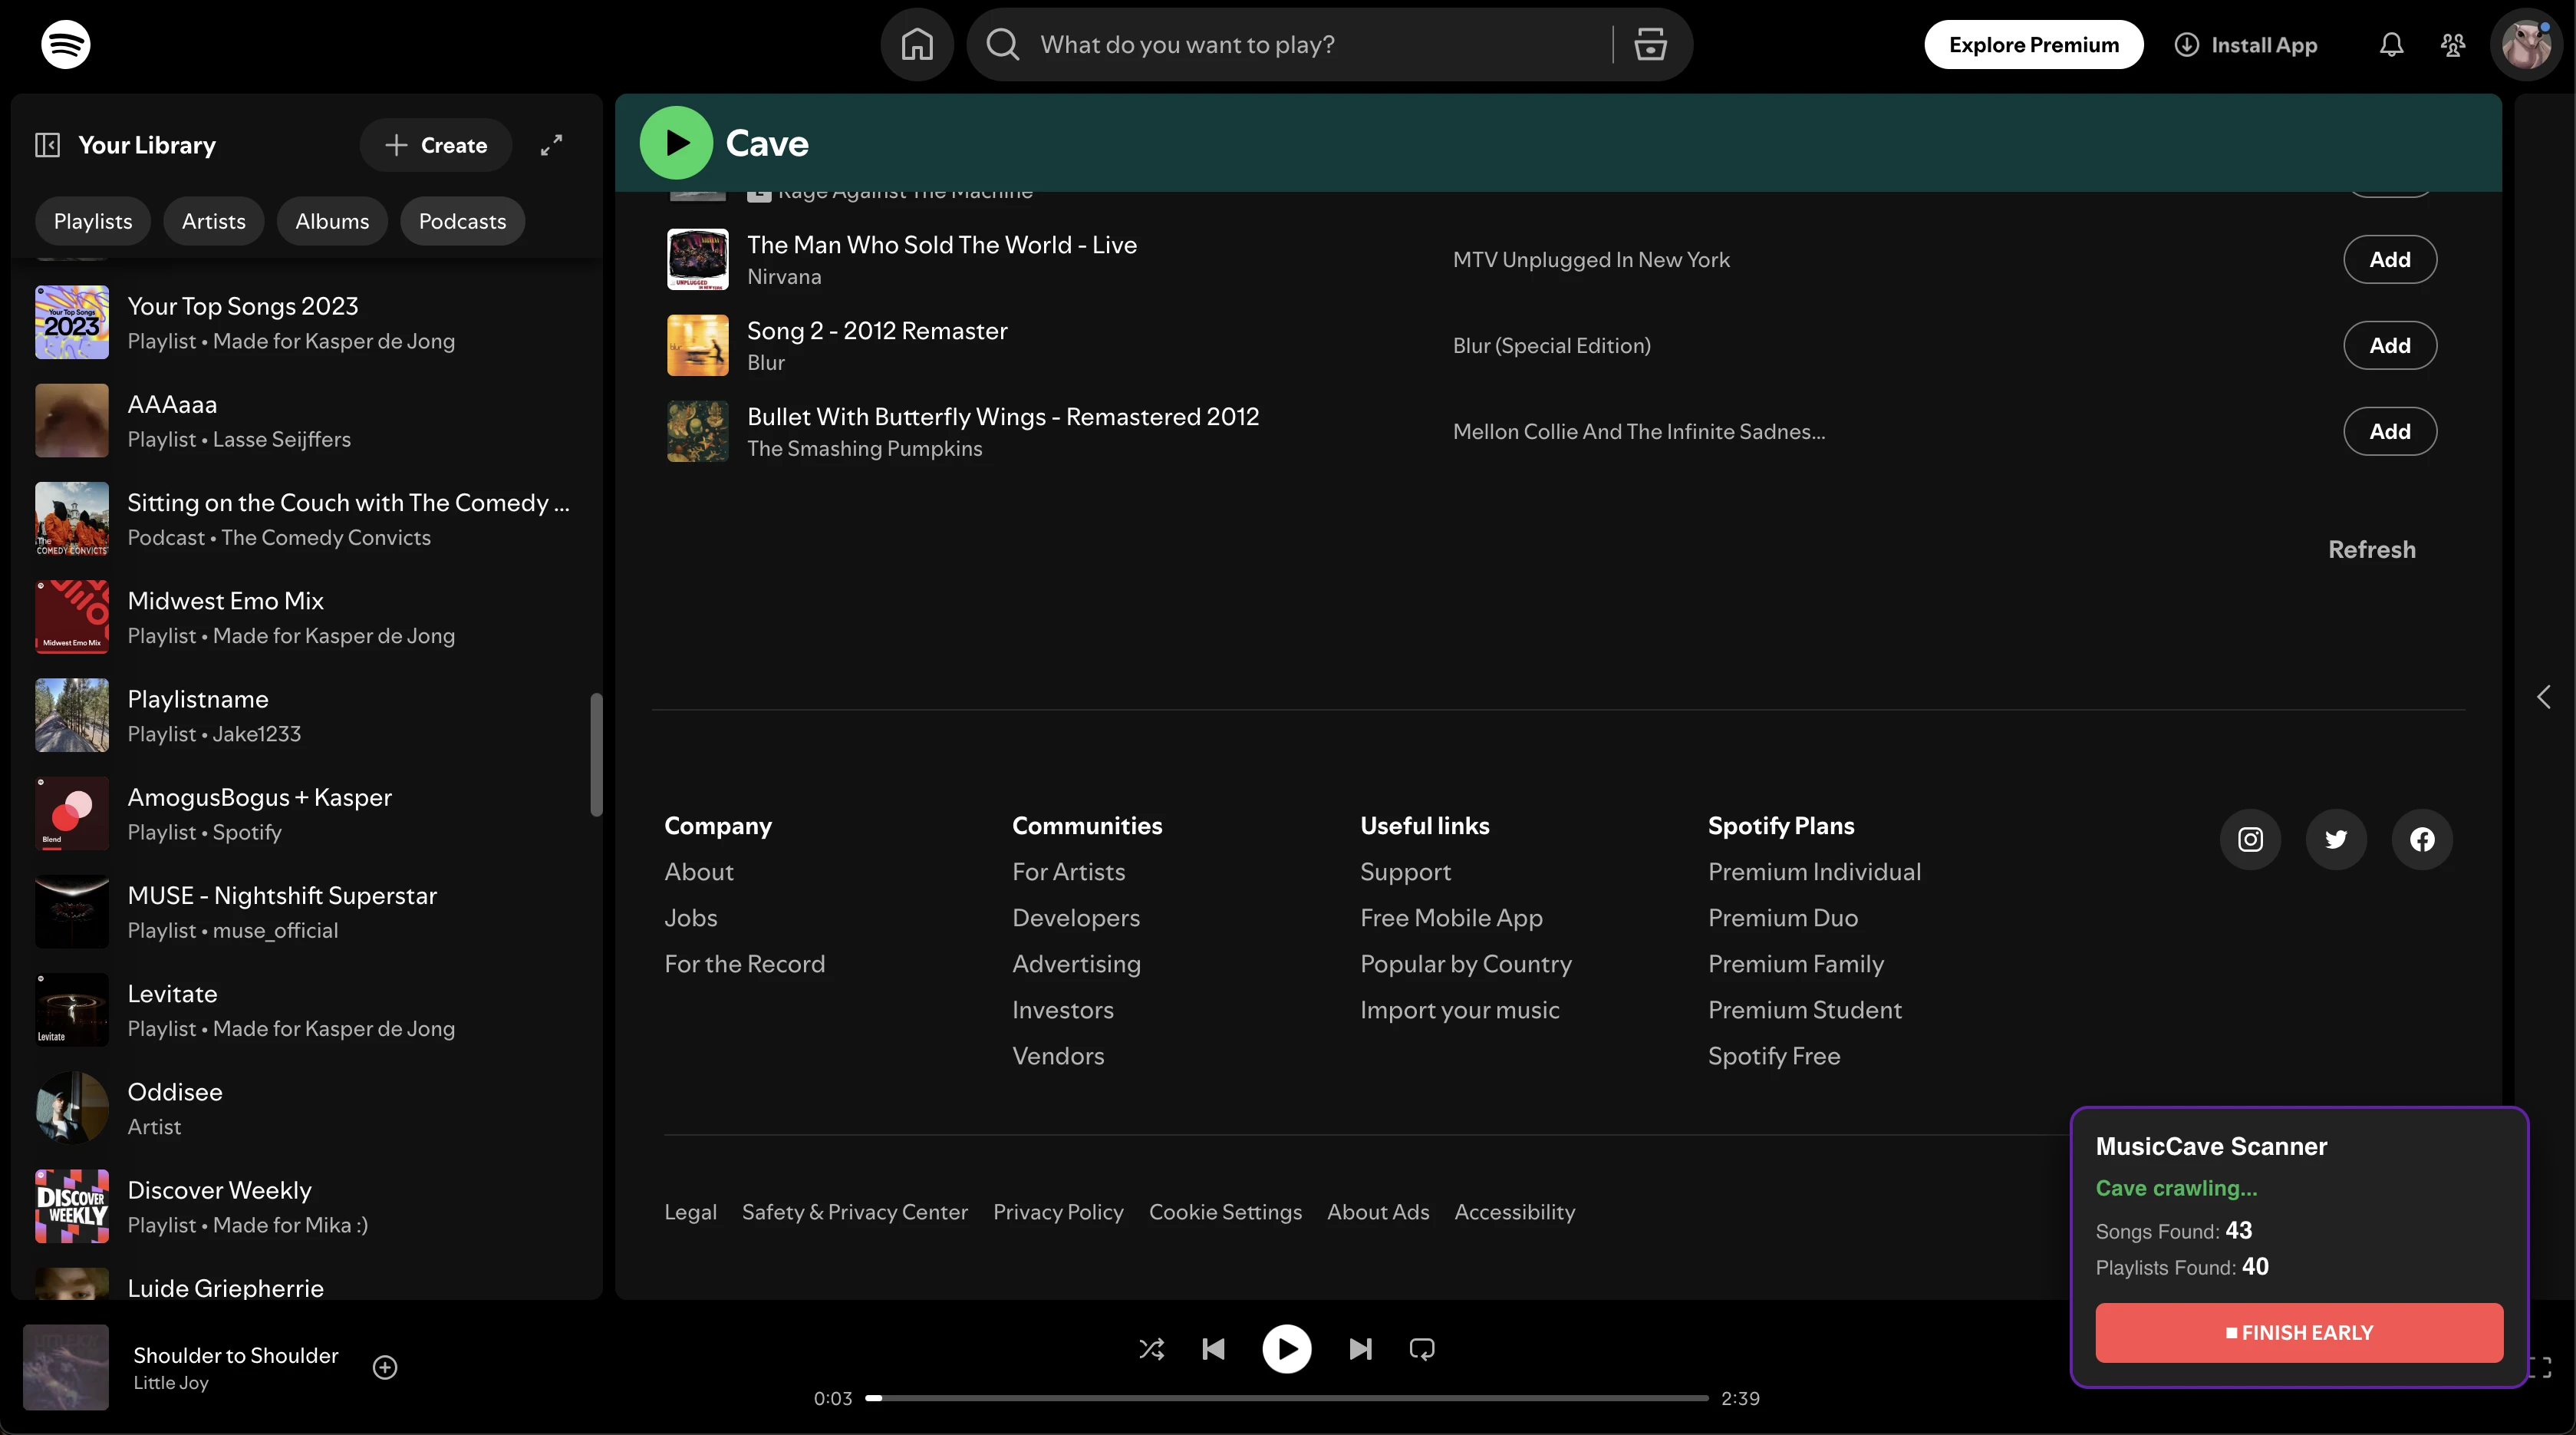The height and width of the screenshot is (1435, 2576).
Task: Open Spotify Instagram page icon
Action: click(2250, 839)
